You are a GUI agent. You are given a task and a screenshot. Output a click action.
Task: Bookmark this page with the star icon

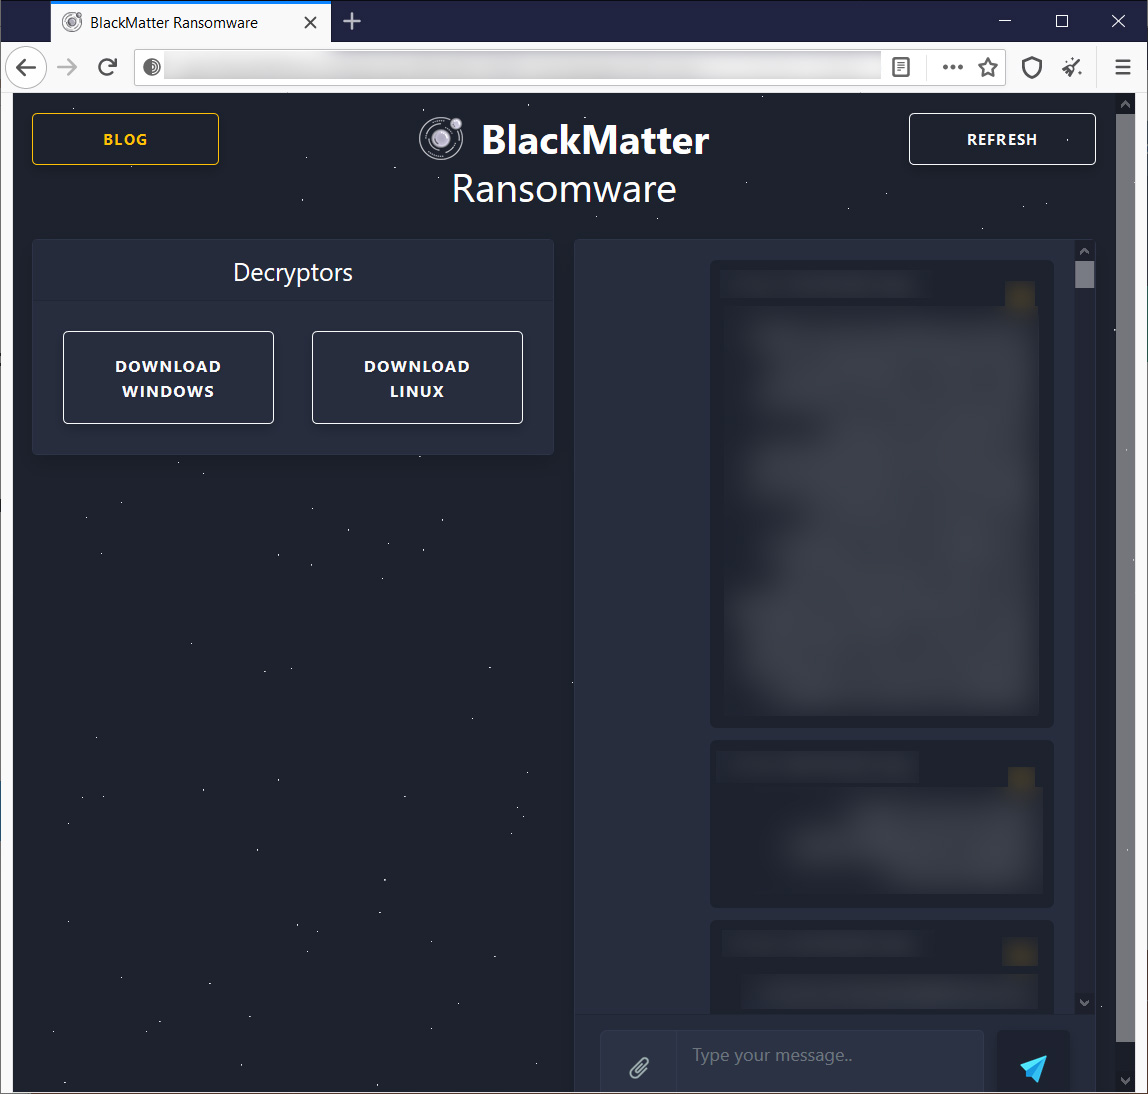[x=988, y=67]
